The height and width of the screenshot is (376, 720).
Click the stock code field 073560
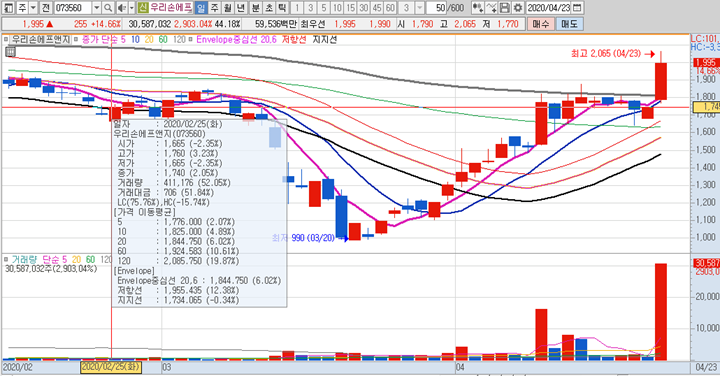coord(73,8)
